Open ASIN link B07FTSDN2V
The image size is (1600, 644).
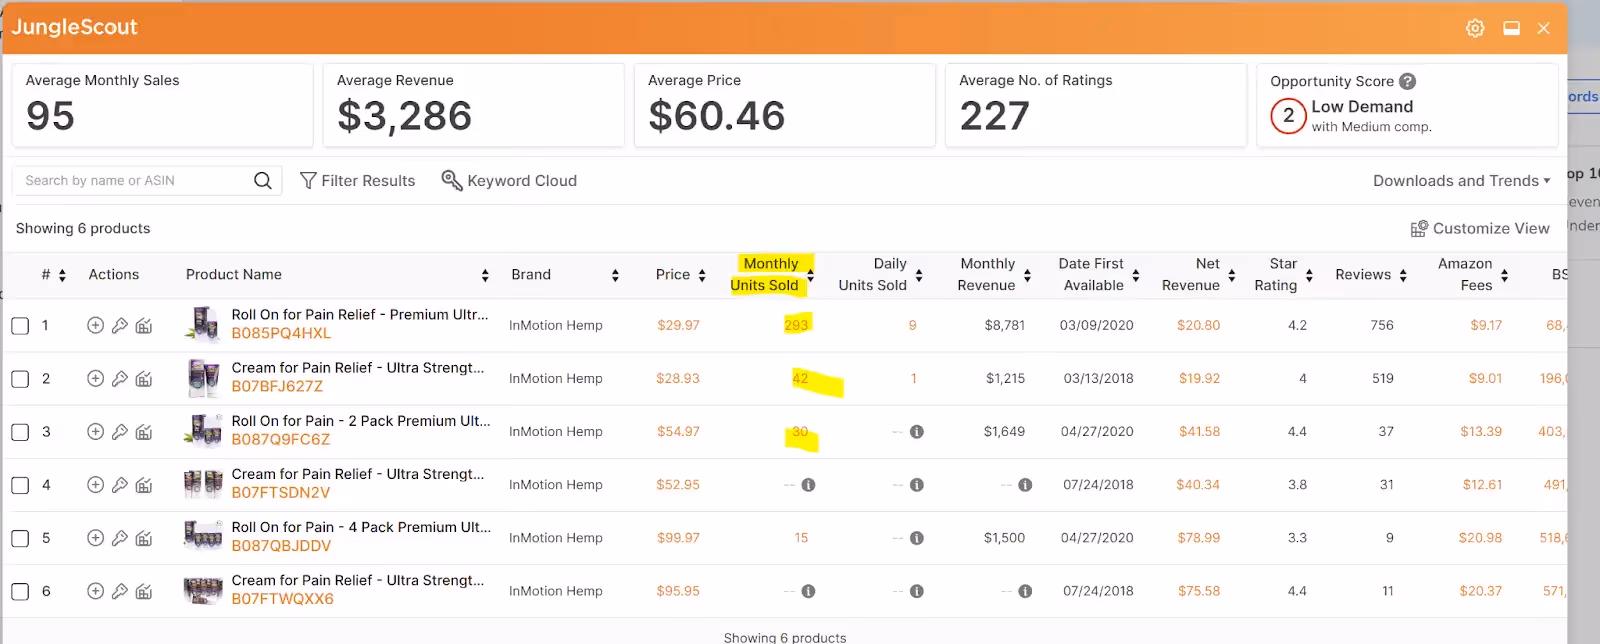tap(280, 492)
